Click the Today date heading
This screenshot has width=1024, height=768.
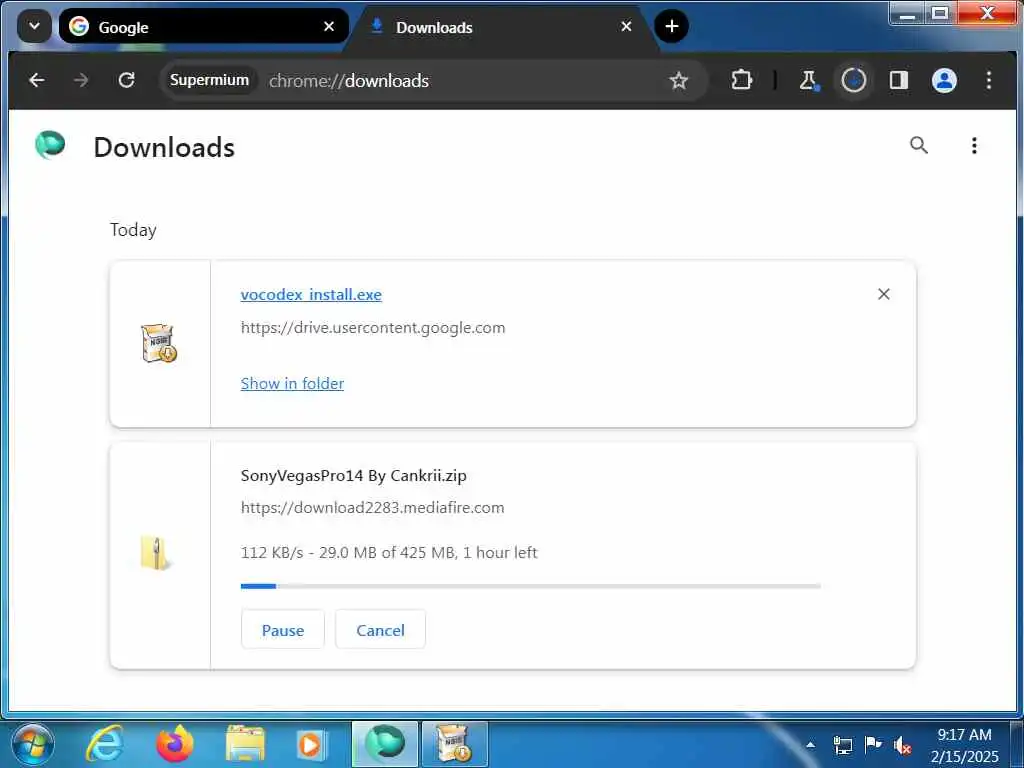133,230
